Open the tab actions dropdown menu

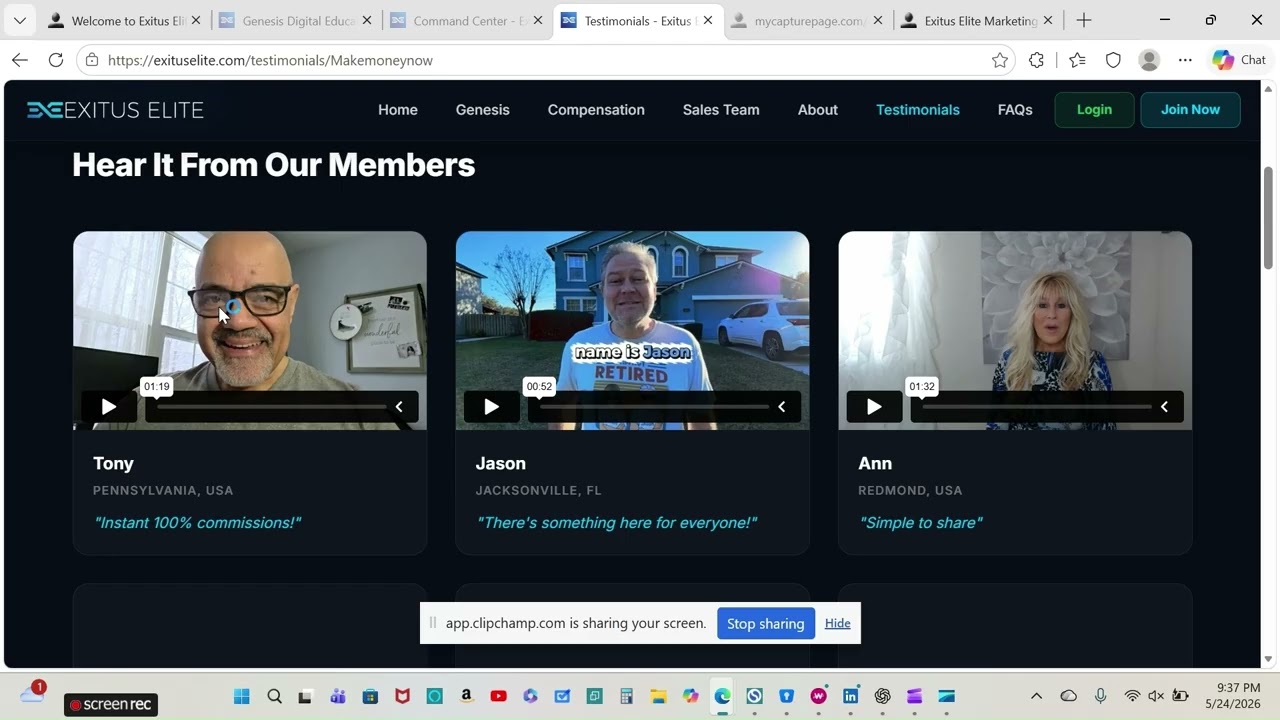point(19,20)
